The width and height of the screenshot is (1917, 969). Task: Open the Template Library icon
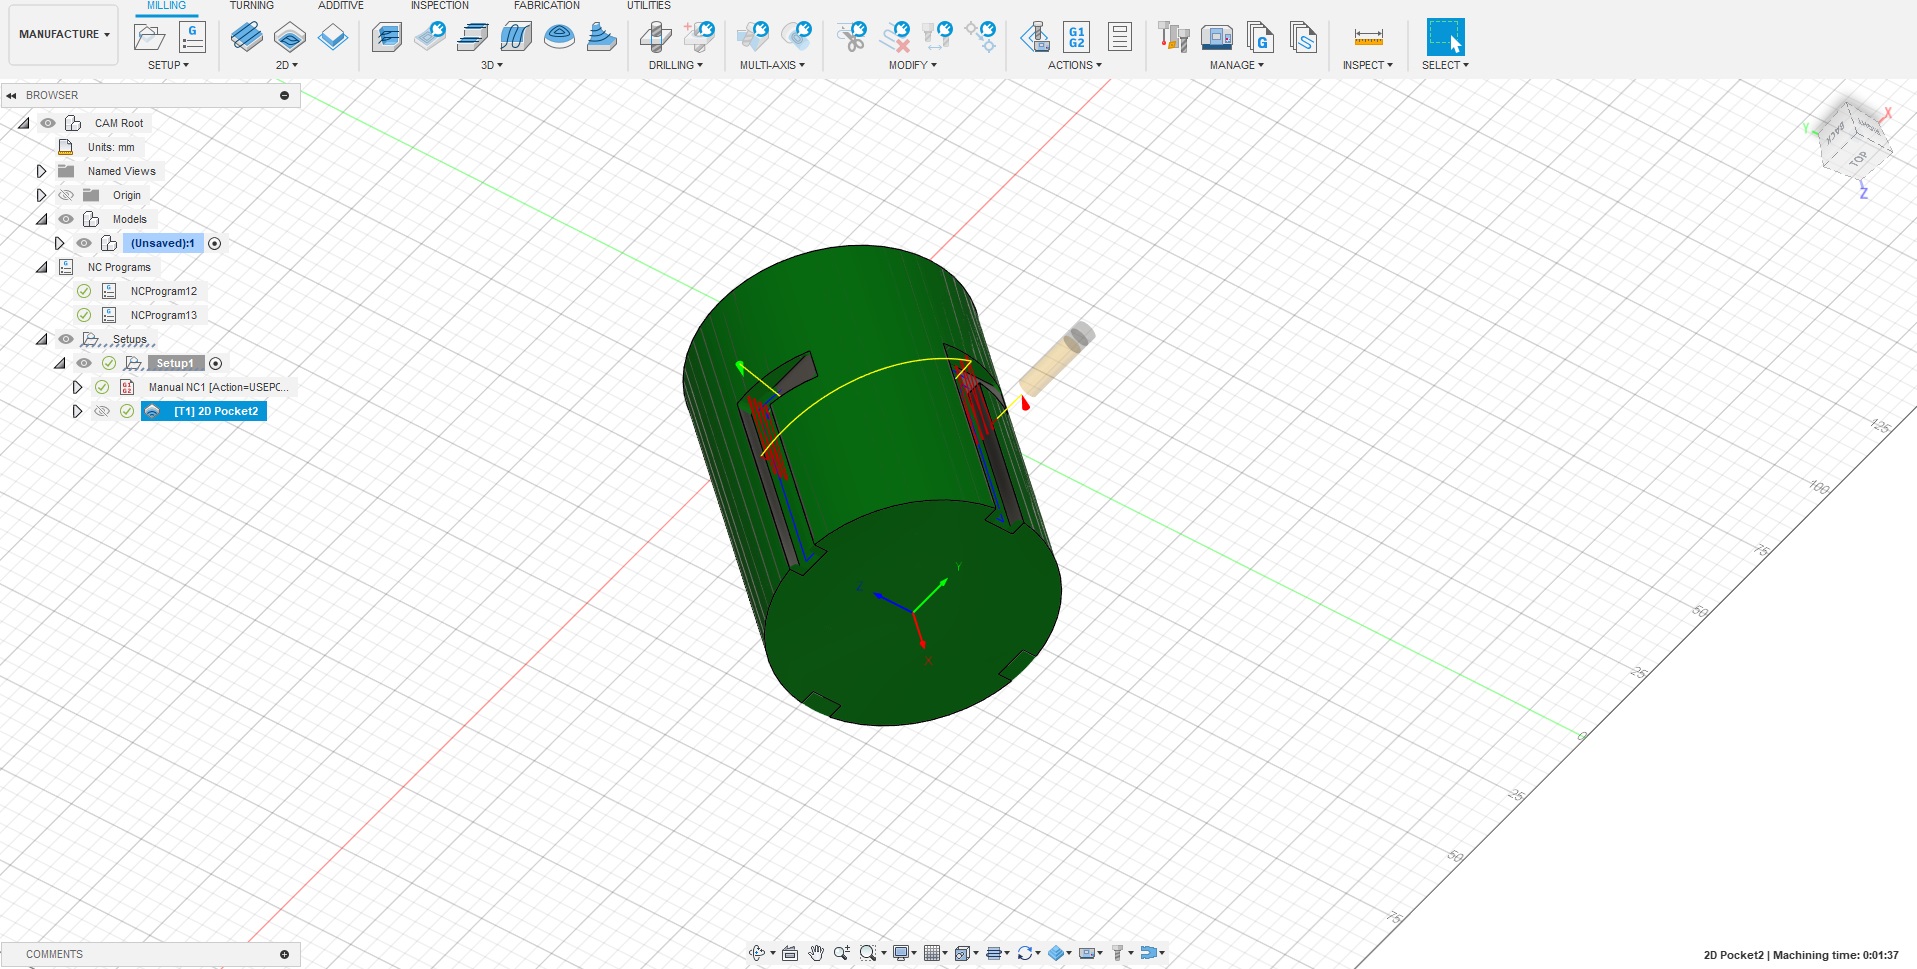pyautogui.click(x=1303, y=38)
